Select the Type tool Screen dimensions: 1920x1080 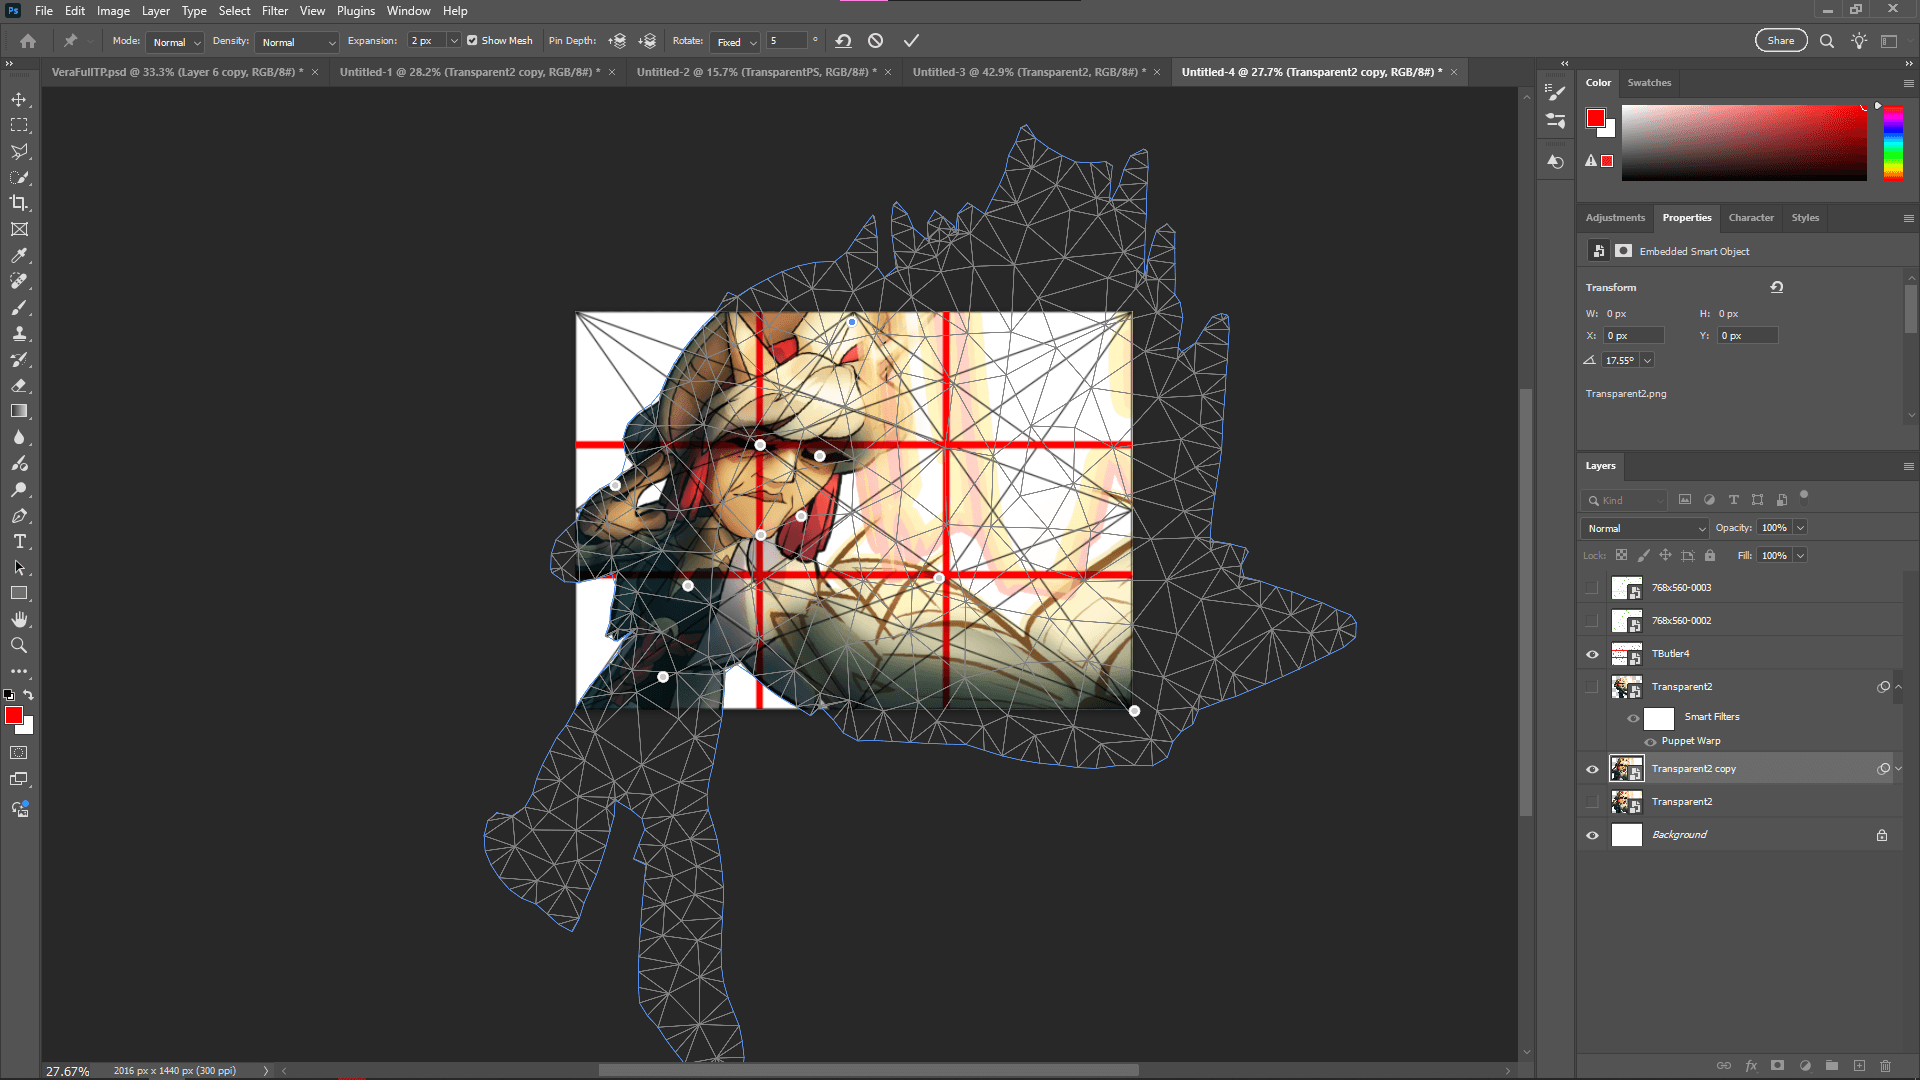click(x=18, y=541)
